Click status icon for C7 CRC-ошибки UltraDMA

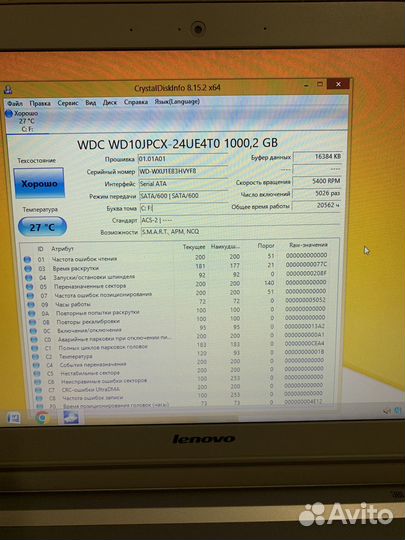point(38,390)
